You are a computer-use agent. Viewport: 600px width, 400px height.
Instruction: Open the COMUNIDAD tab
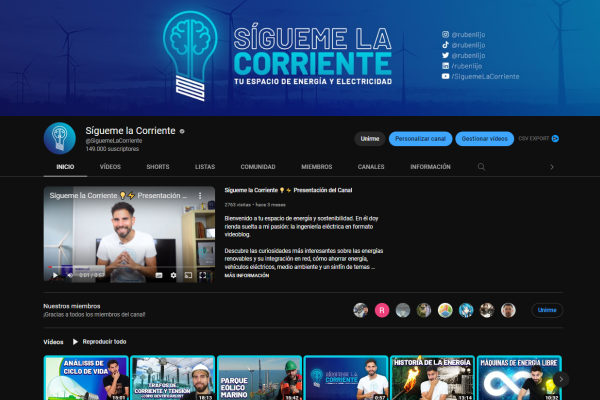click(258, 167)
